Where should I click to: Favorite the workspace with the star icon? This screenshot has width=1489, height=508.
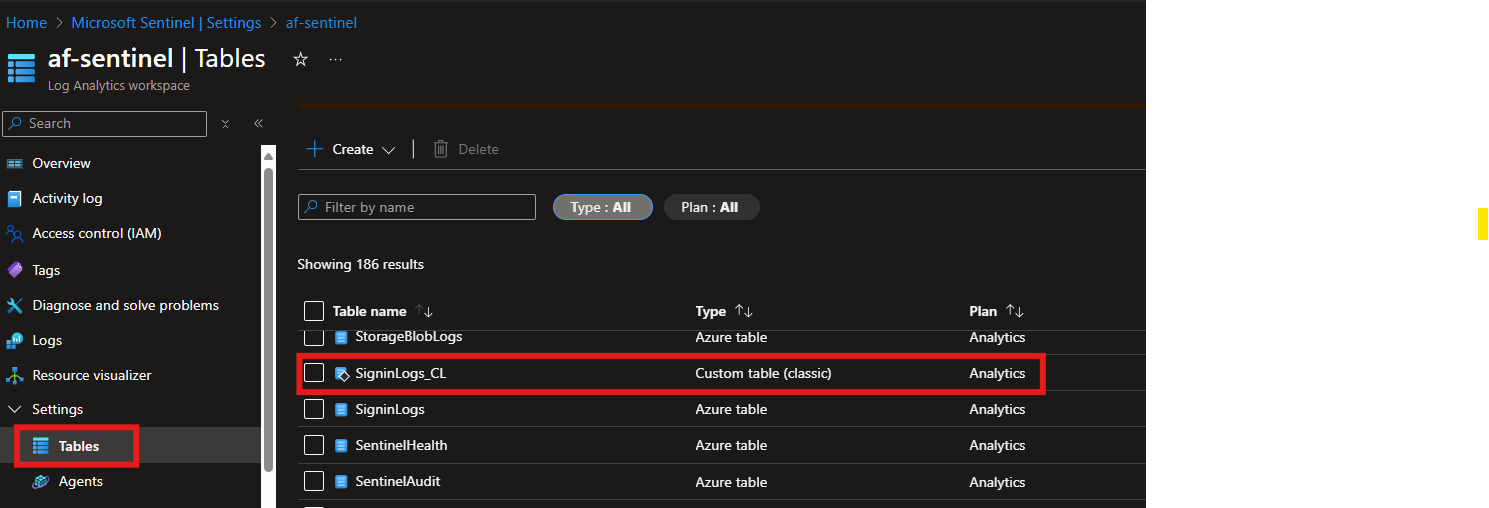300,59
